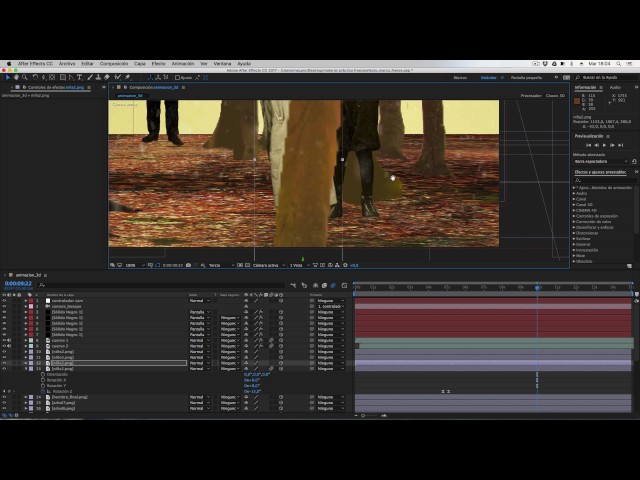Image resolution: width=640 pixels, height=480 pixels.
Task: Click red label color of controlador cam
Action: tap(31, 301)
